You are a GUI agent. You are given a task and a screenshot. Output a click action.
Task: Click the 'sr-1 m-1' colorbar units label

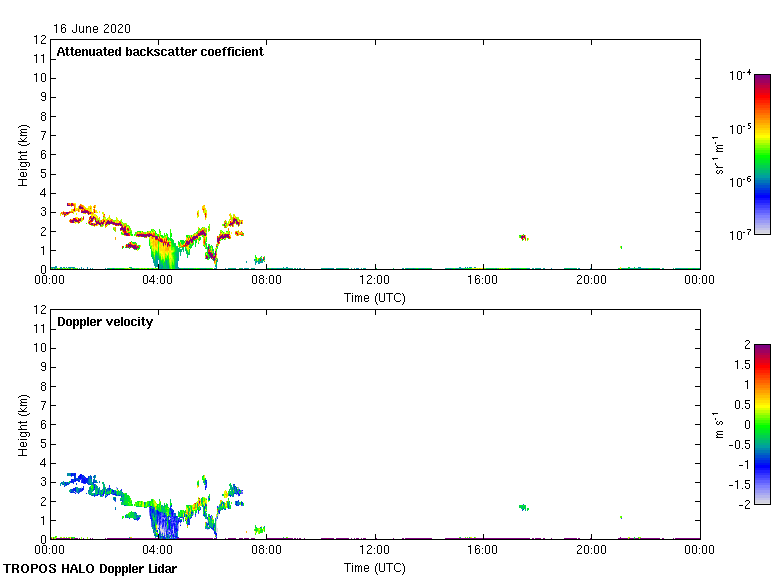pos(719,154)
